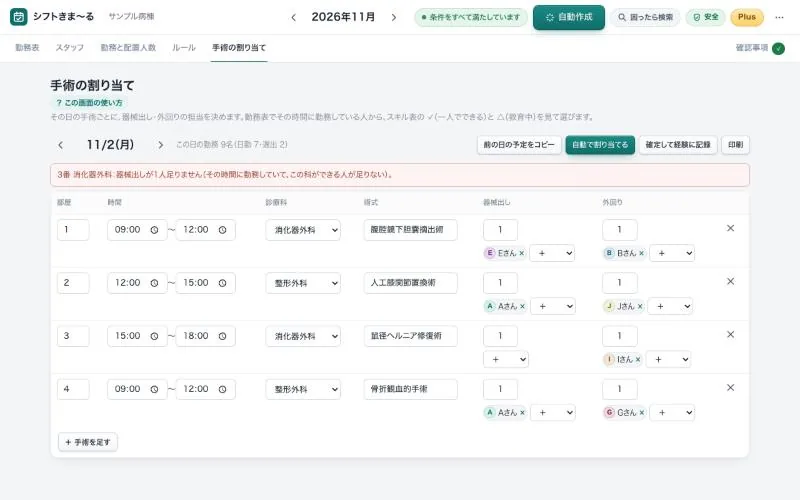Open clock picker for row 4 end 12:00
This screenshot has height=500, width=800.
[222, 389]
